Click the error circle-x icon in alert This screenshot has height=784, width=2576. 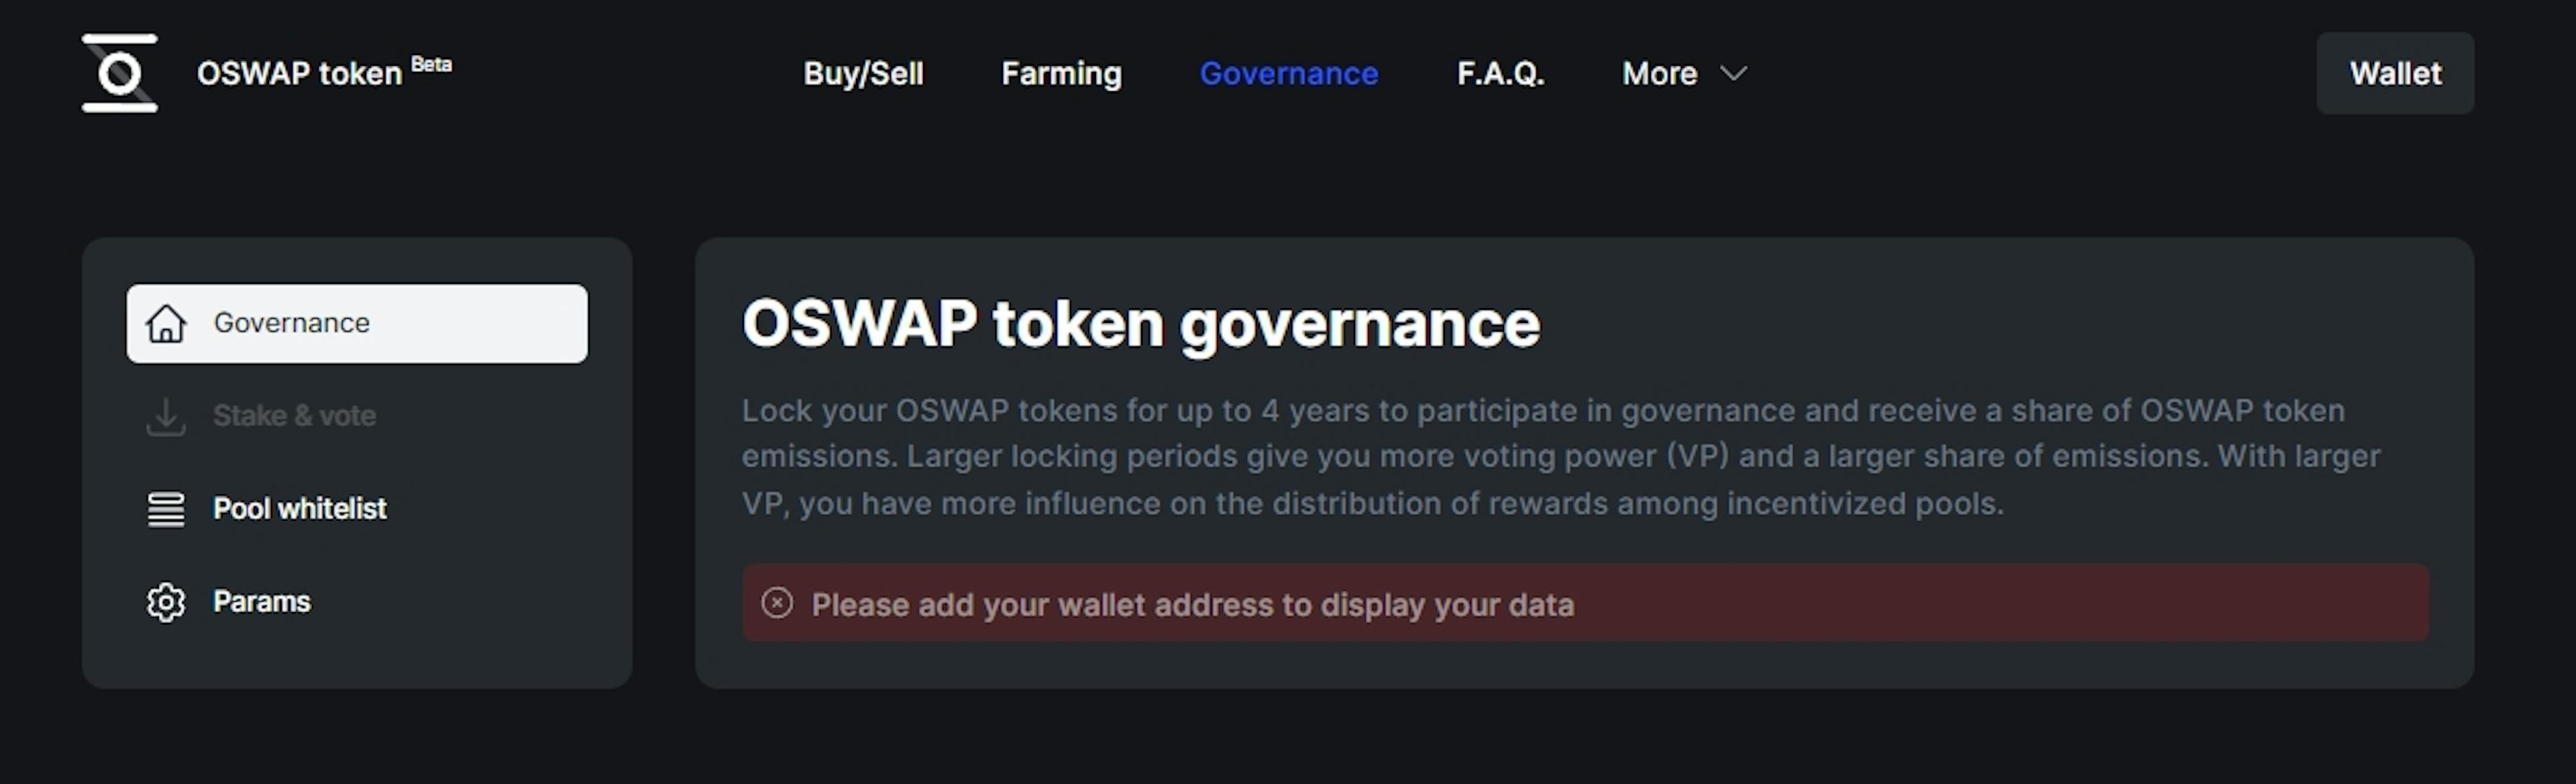(777, 603)
